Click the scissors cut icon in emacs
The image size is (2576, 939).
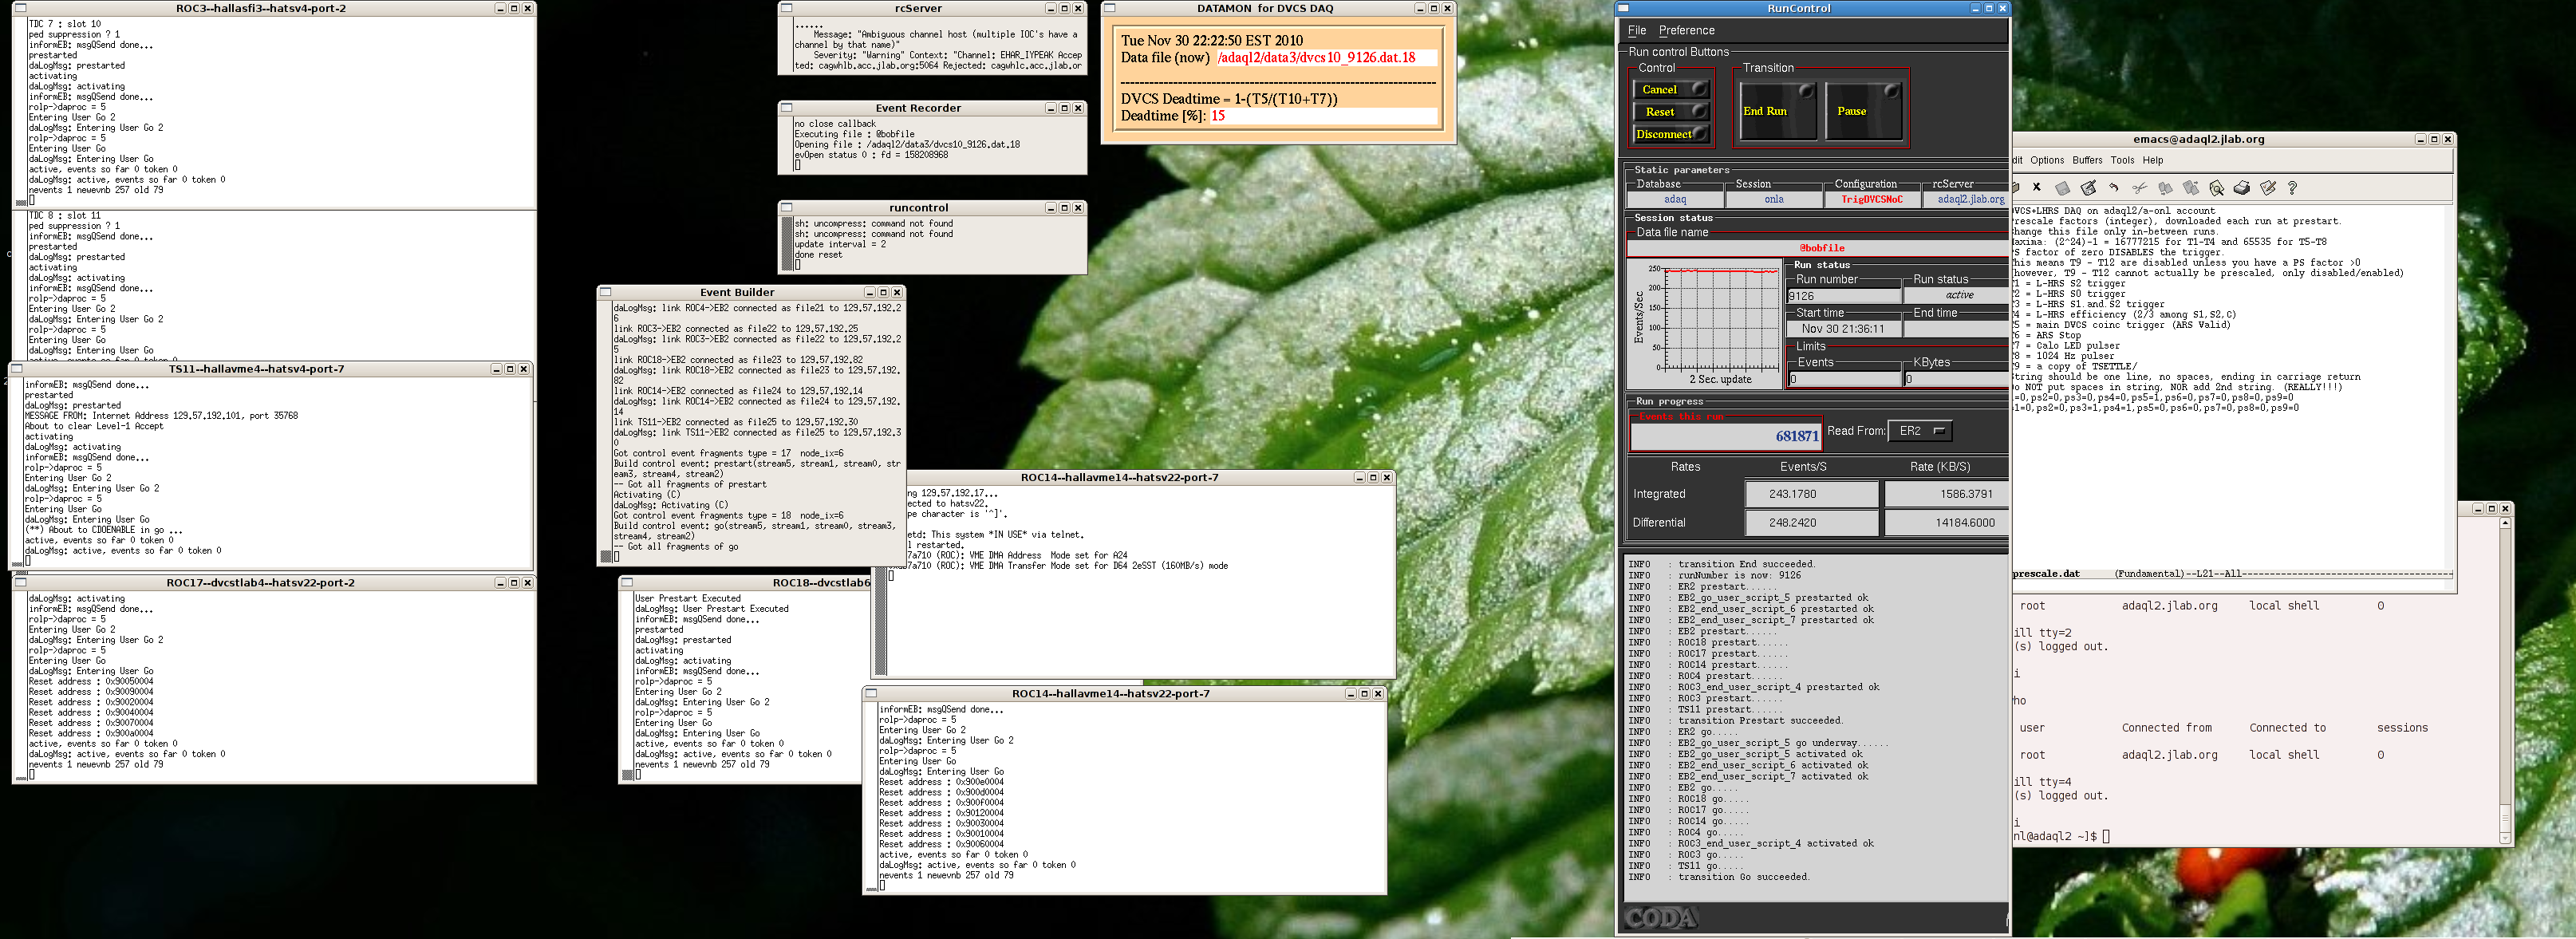pyautogui.click(x=2139, y=187)
